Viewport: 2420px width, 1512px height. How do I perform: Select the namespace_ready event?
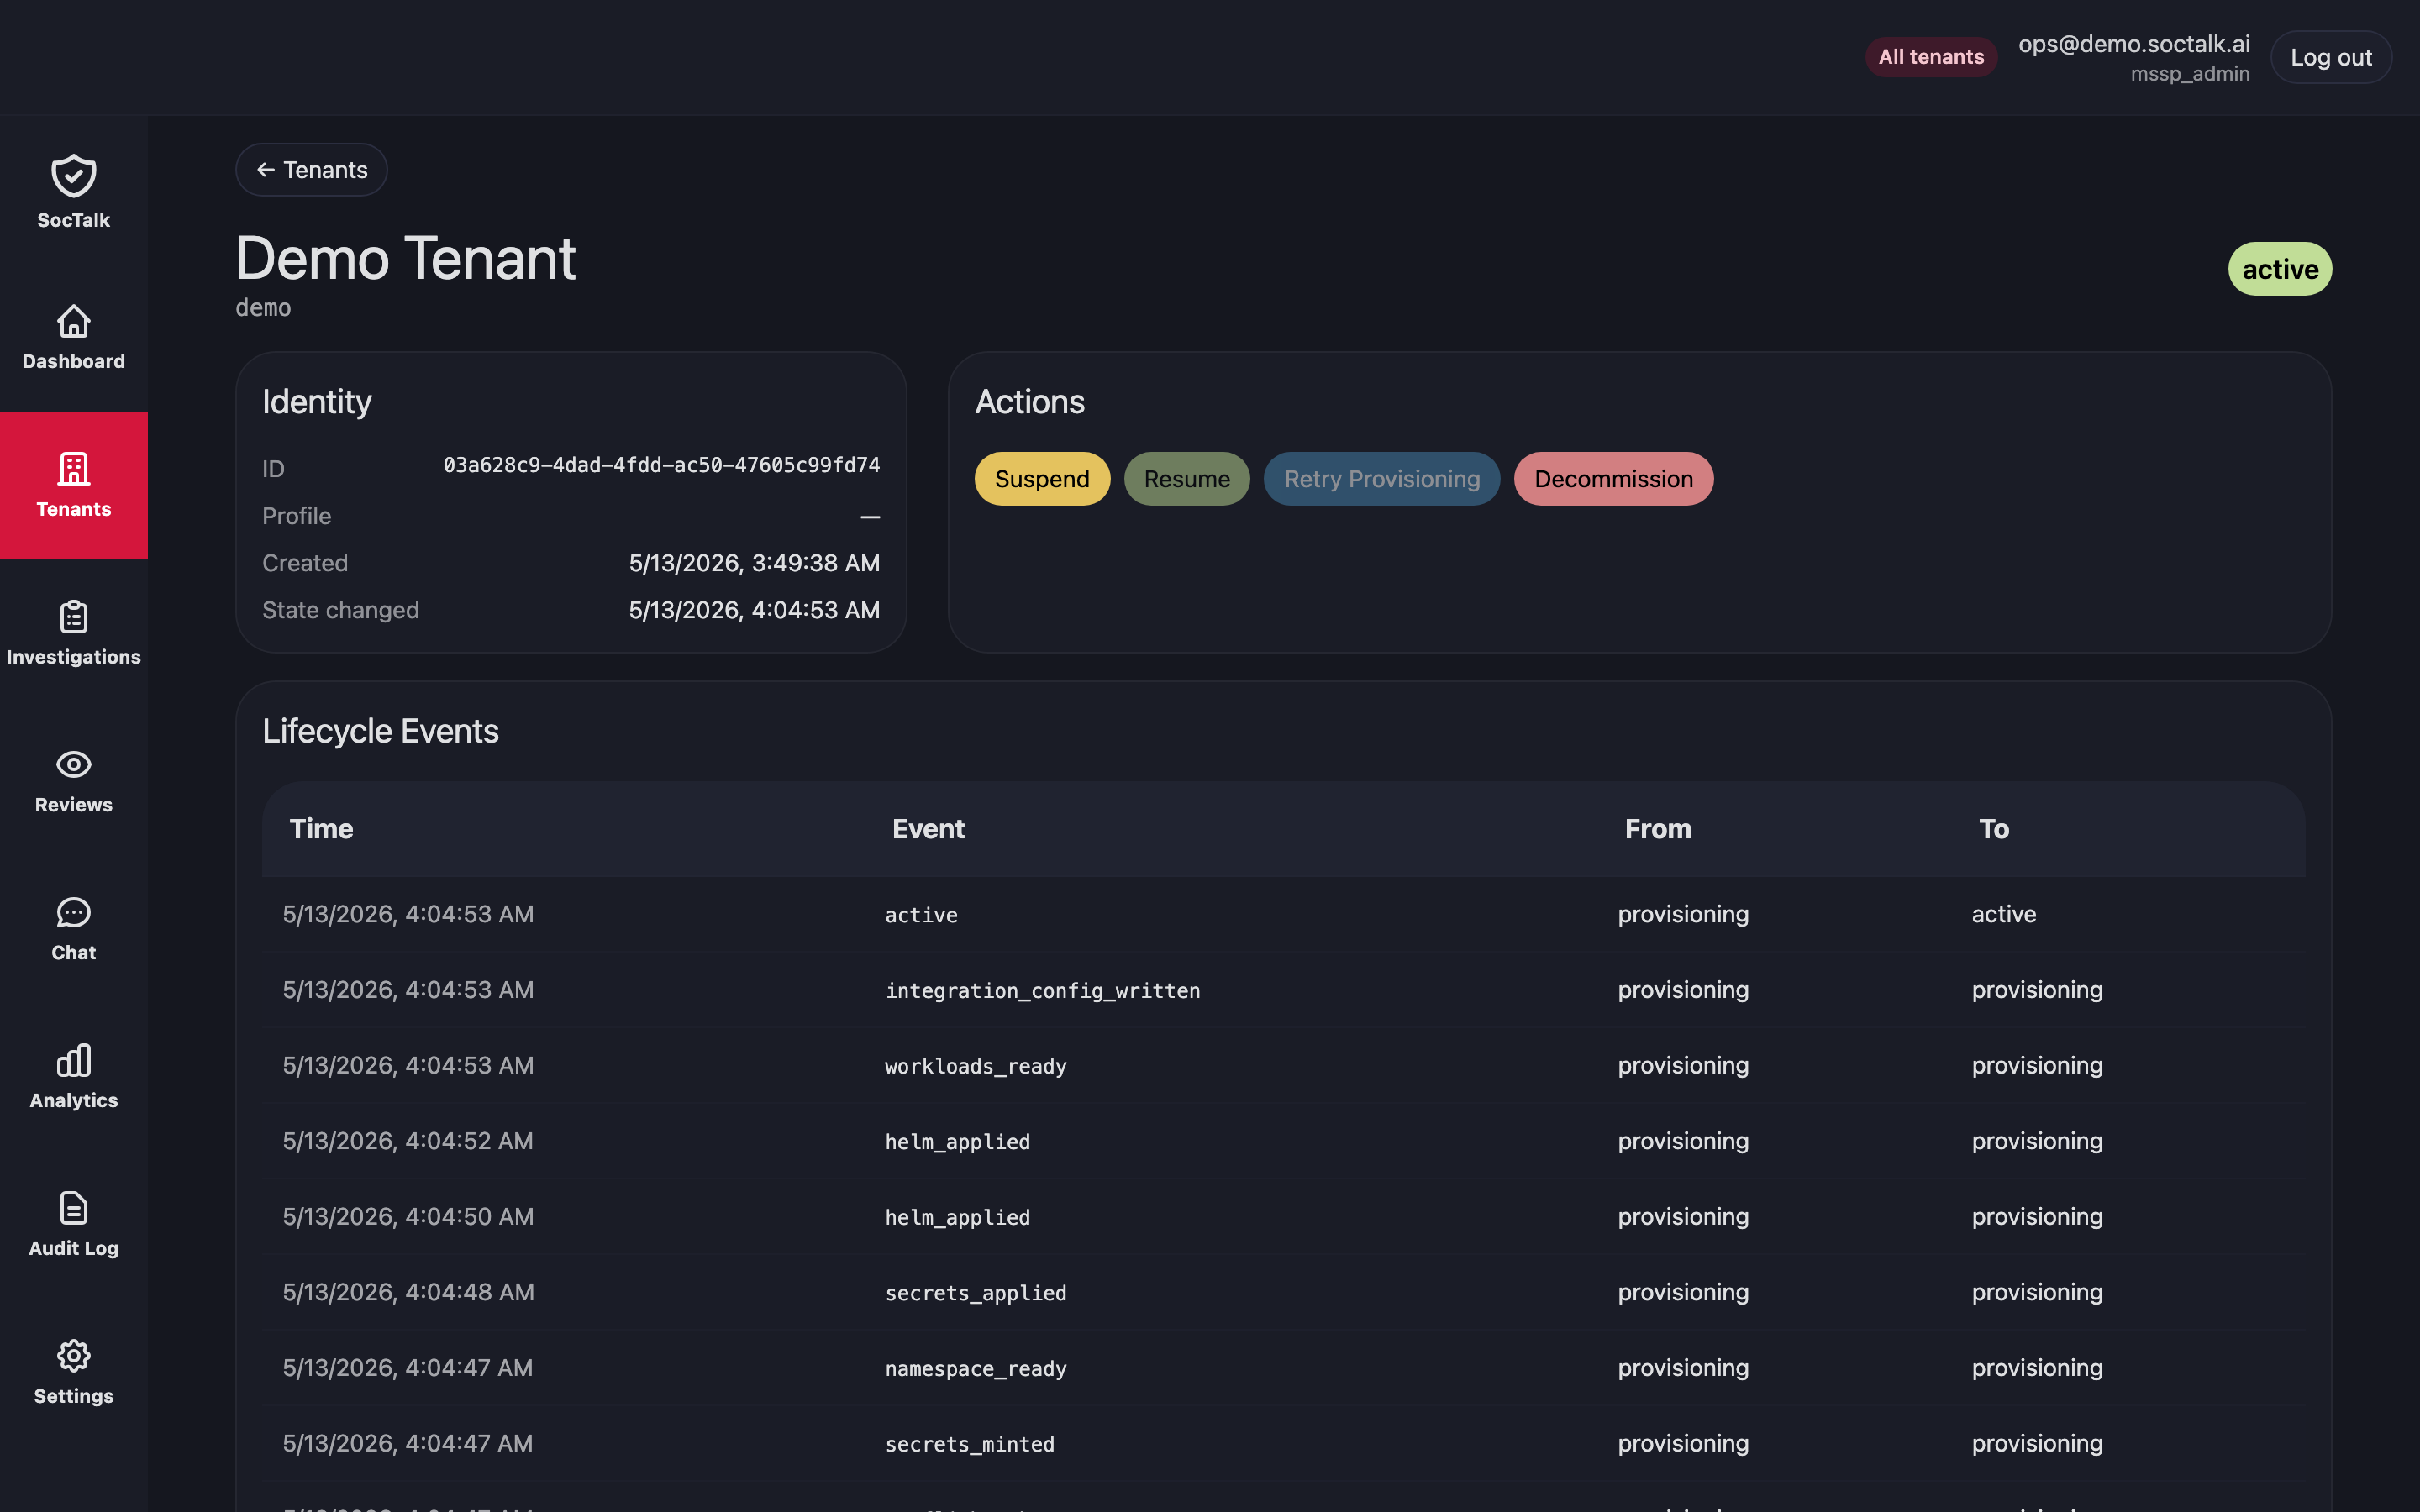tap(976, 1369)
